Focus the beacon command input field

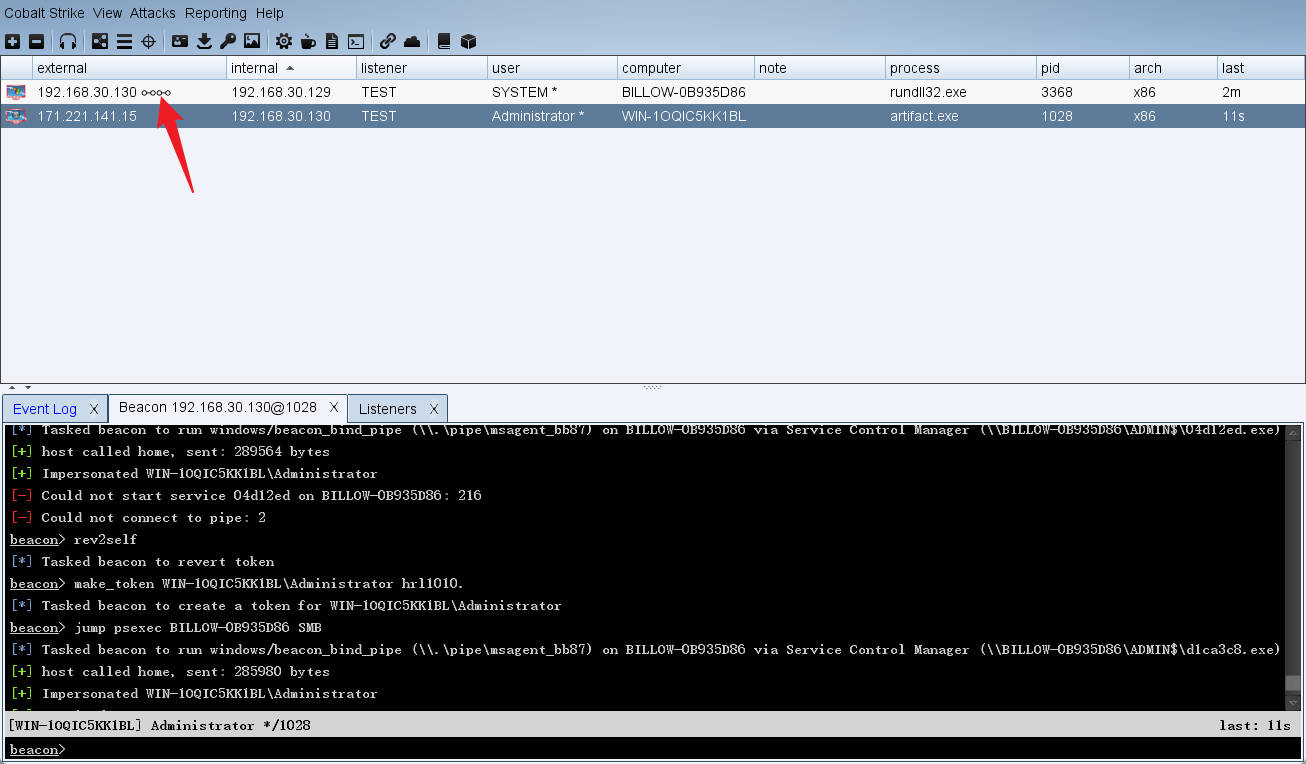(682, 749)
